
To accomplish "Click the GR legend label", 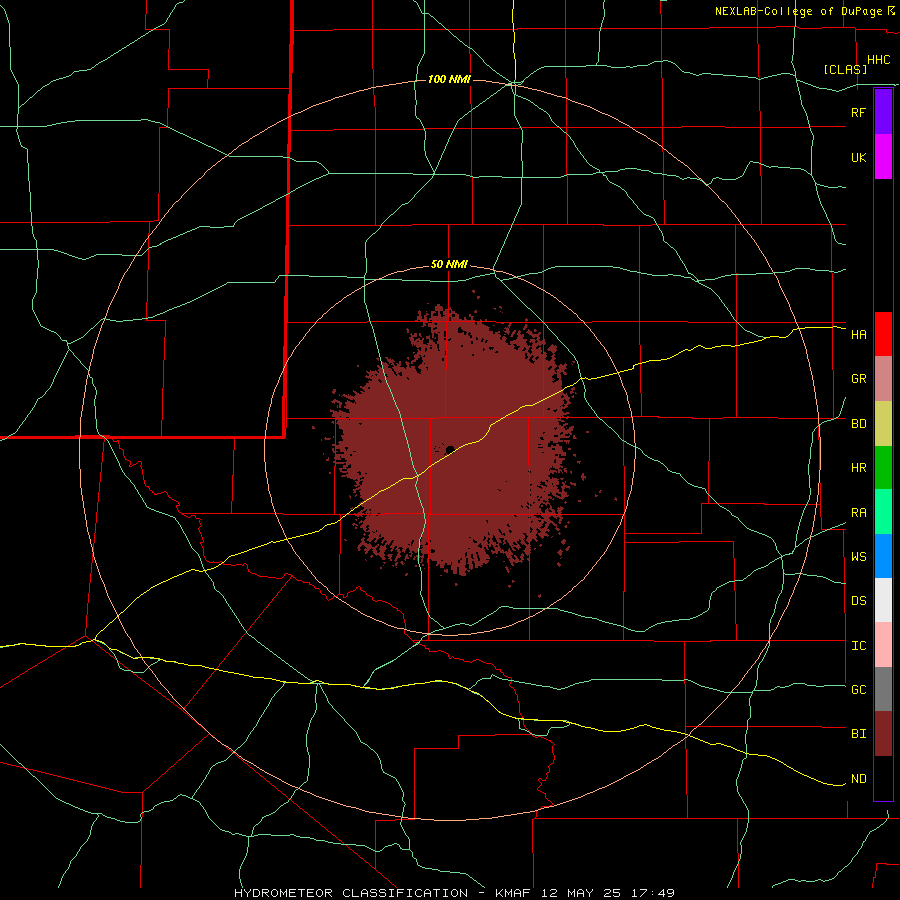I will [x=858, y=379].
